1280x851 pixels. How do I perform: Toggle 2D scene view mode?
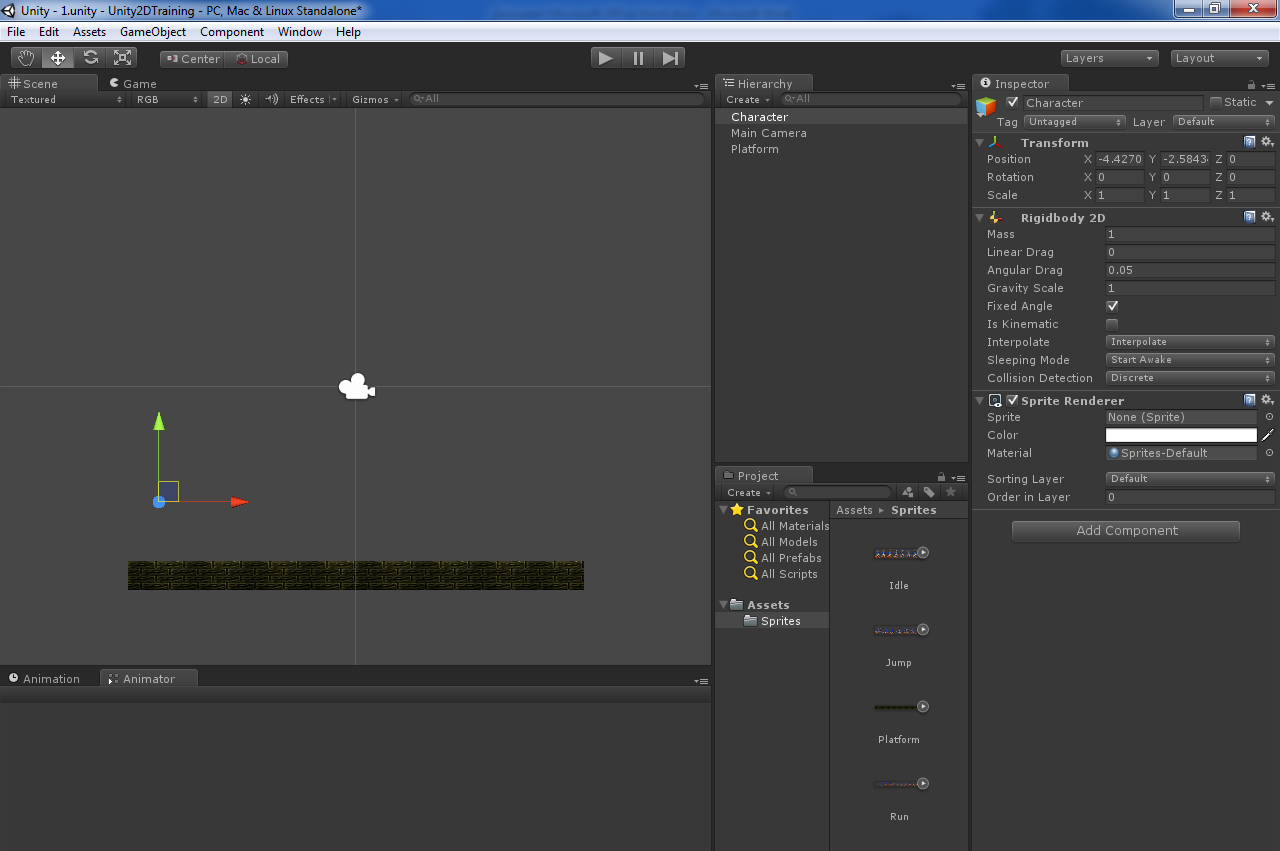tap(220, 99)
